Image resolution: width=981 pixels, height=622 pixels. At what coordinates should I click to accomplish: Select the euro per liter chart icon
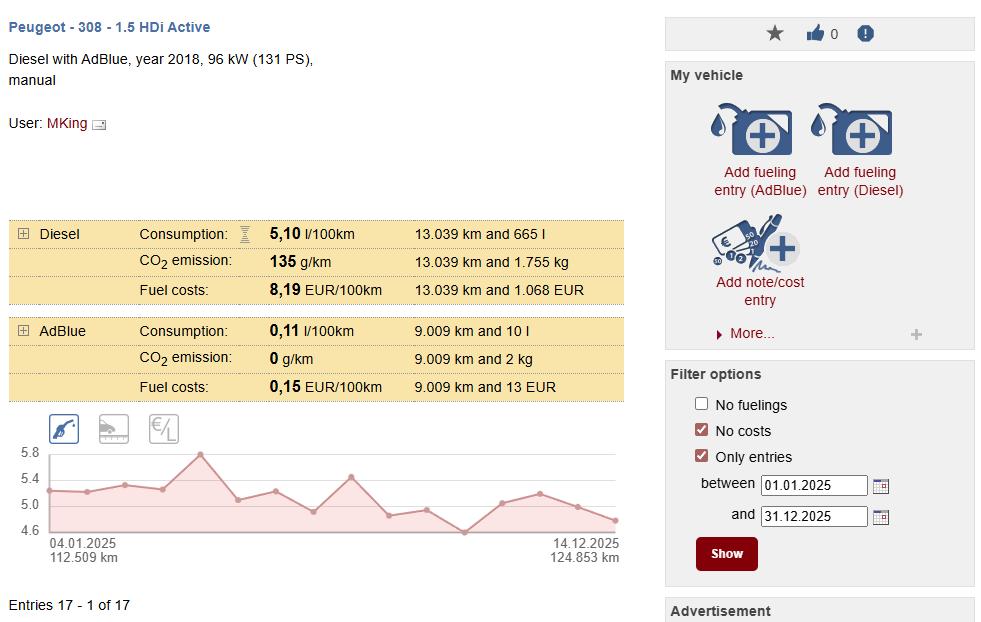[164, 429]
